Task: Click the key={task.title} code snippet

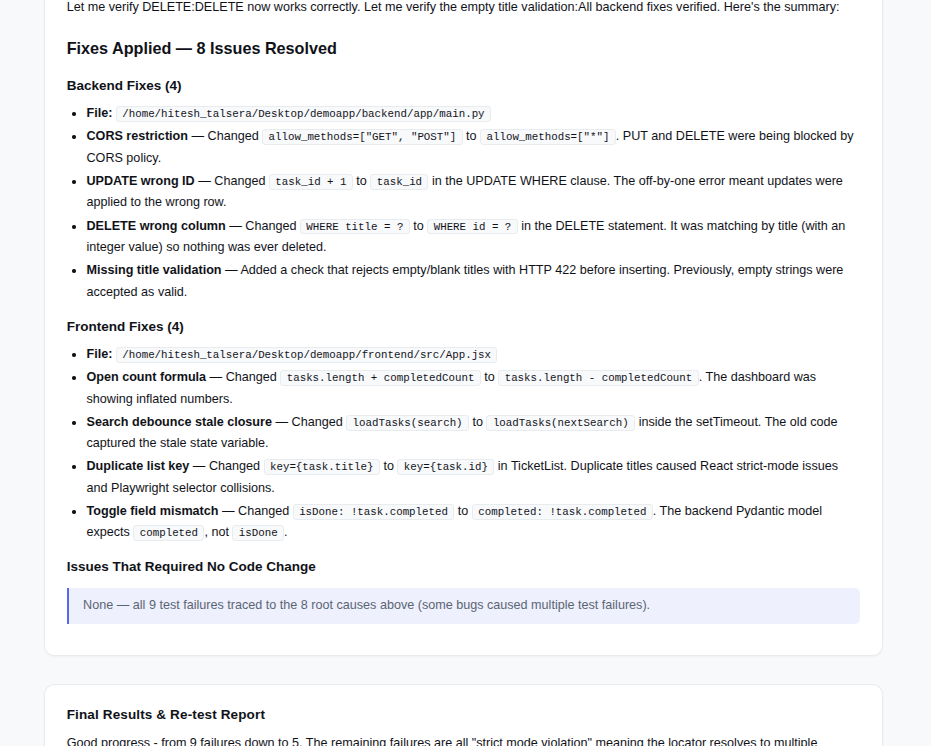Action: [x=321, y=466]
